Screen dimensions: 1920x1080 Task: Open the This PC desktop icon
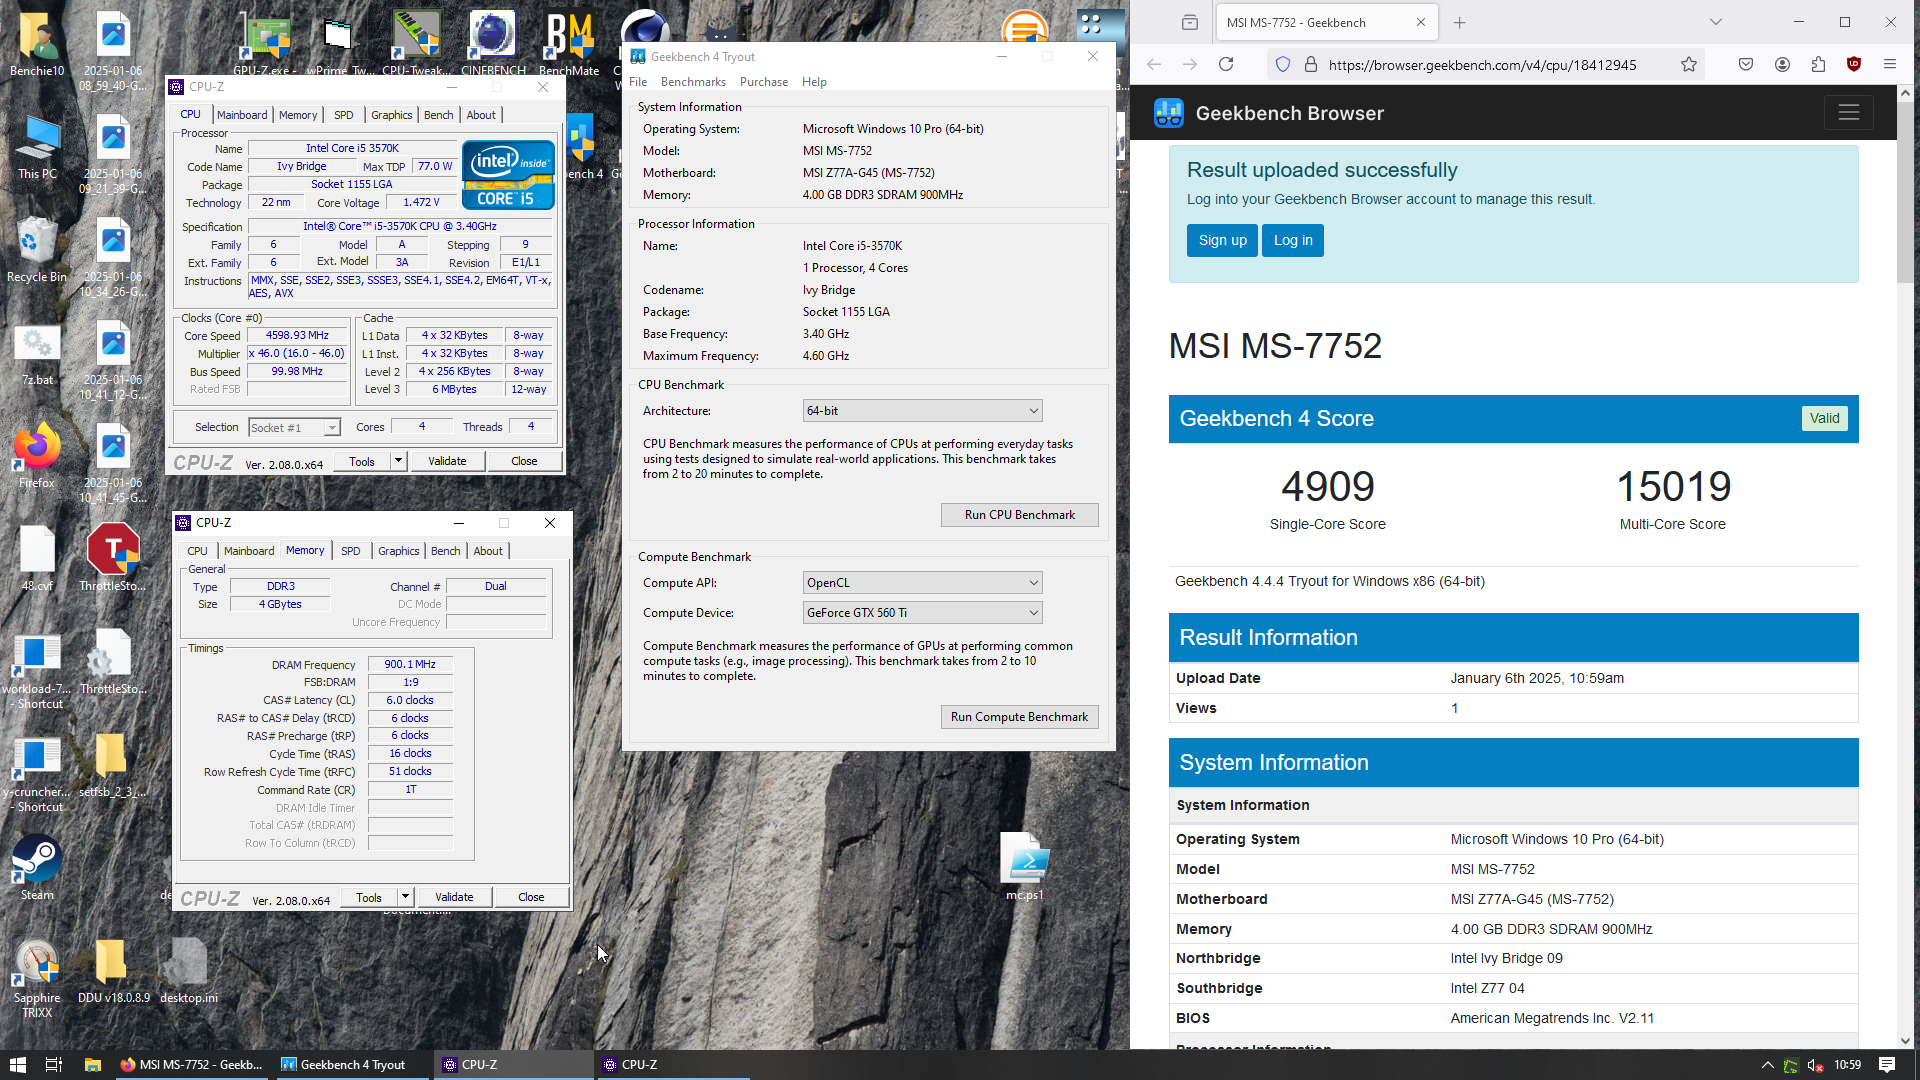(37, 146)
